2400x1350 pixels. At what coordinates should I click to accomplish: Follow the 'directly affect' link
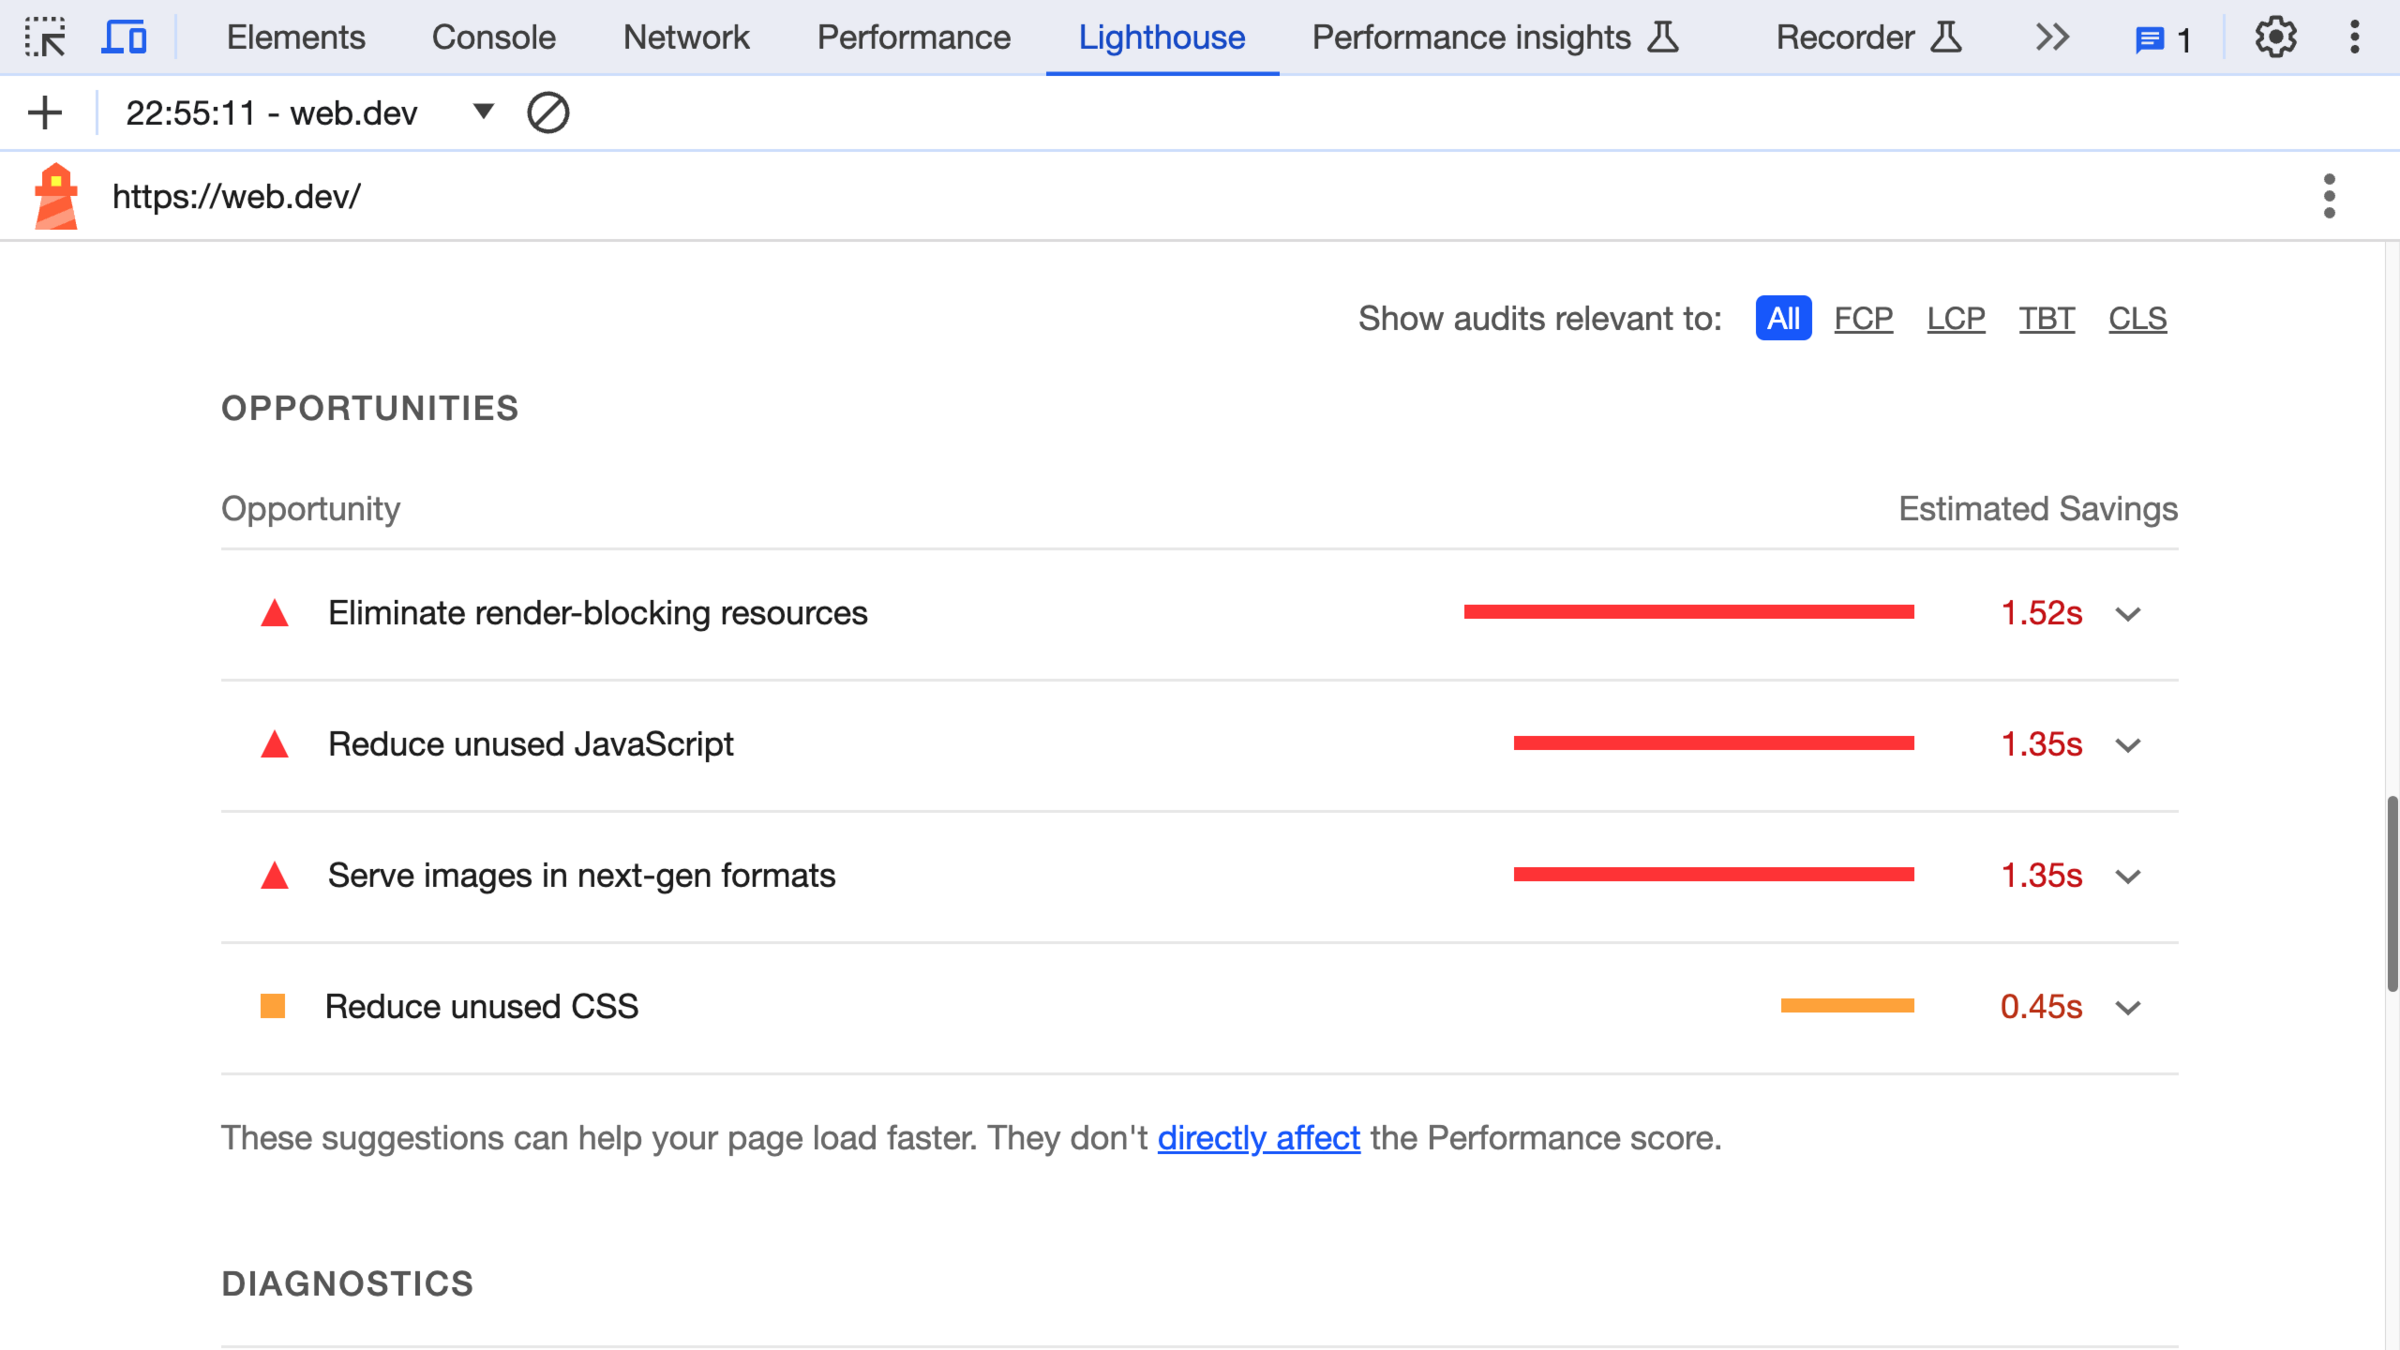pos(1258,1138)
